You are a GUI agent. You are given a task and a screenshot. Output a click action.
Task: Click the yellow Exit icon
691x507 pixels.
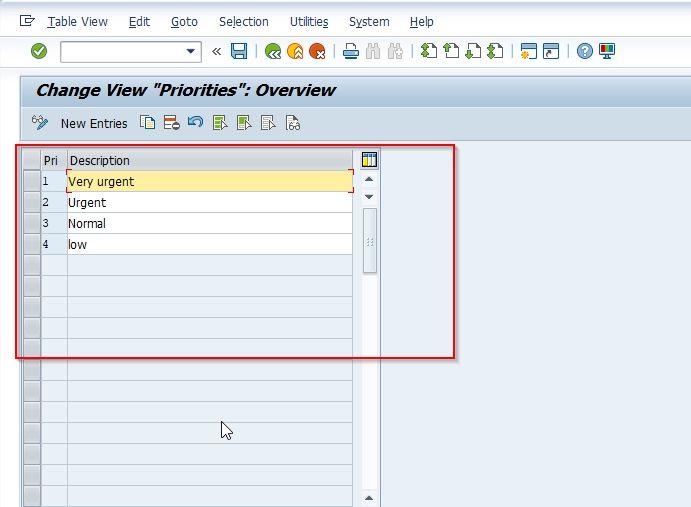pos(295,51)
